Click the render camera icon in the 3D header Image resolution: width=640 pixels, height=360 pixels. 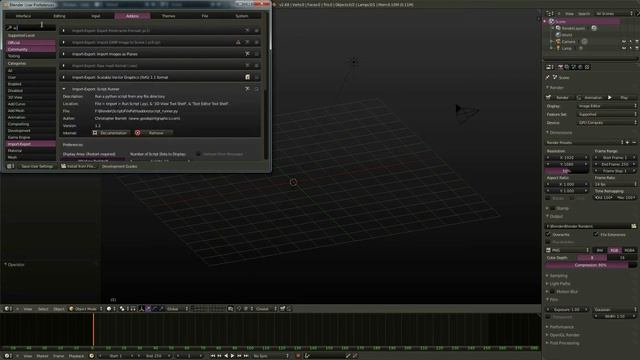282,309
